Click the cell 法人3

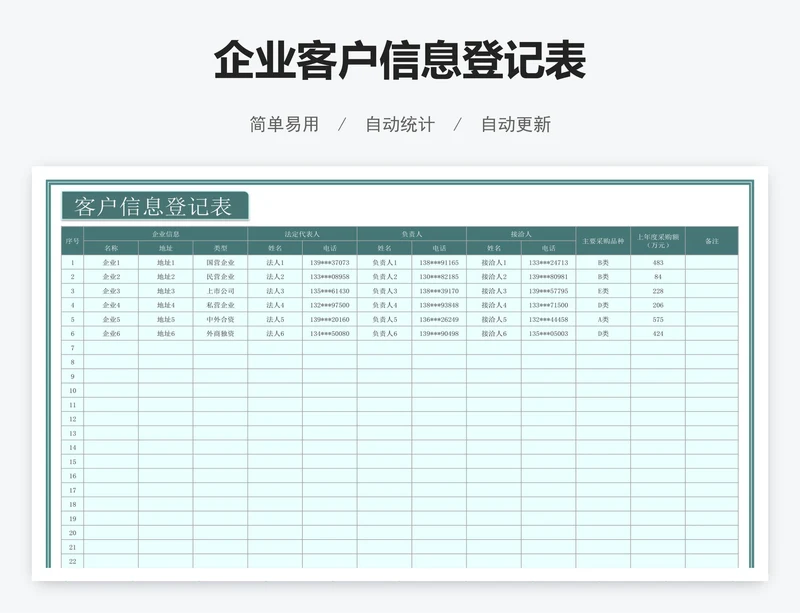[275, 291]
